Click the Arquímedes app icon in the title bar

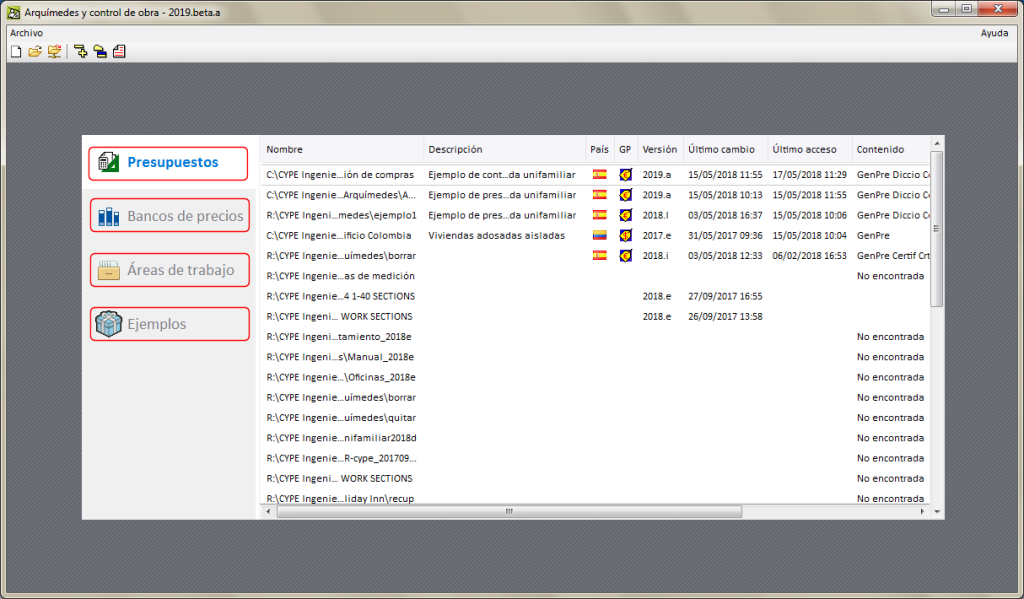tap(13, 12)
